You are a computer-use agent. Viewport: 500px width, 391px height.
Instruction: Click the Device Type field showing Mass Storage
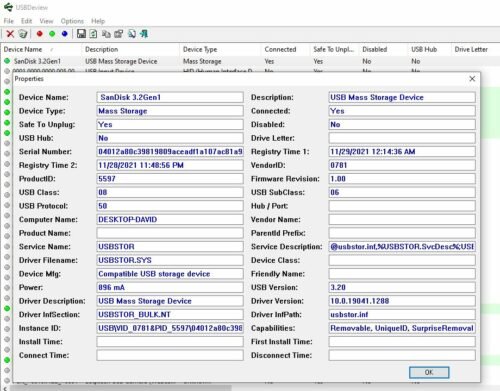170,111
